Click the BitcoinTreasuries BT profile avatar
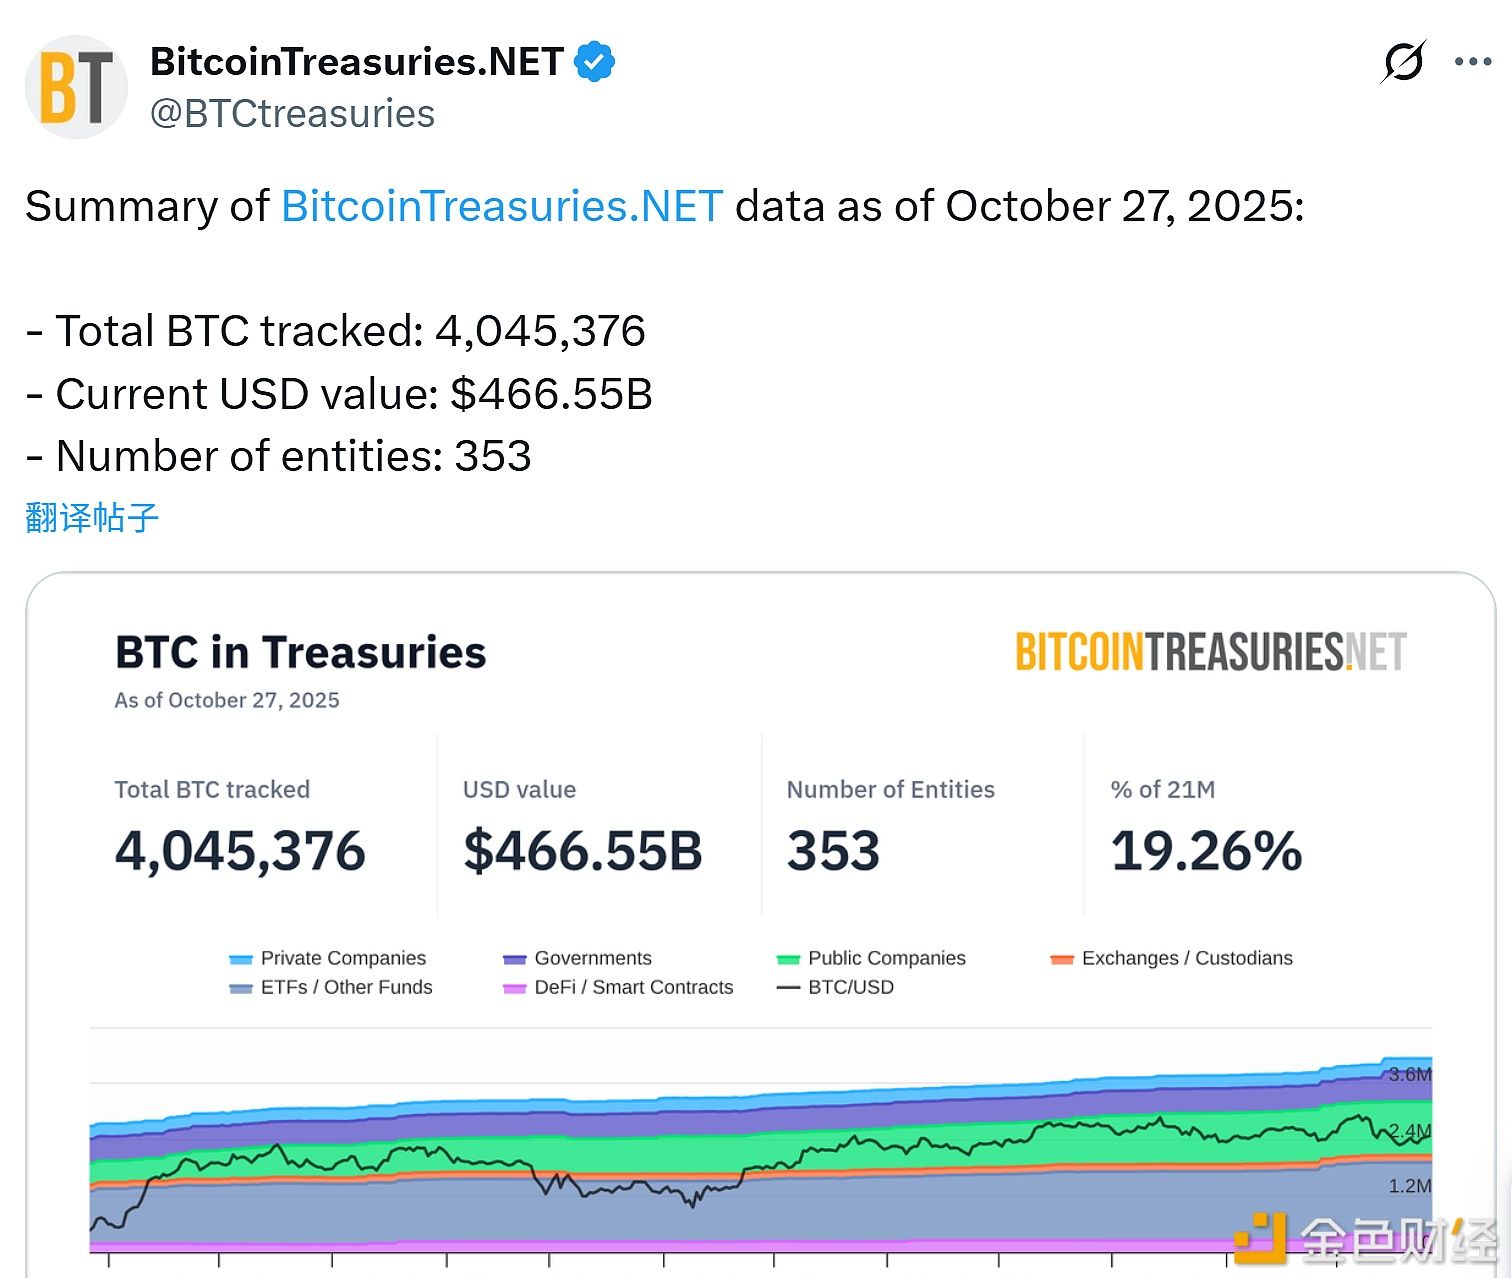This screenshot has height=1278, width=1512. (x=76, y=87)
